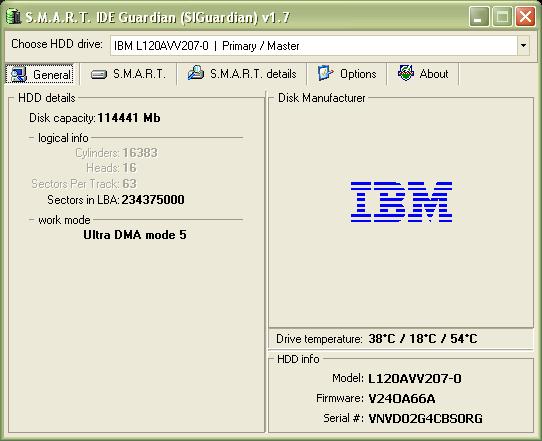The height and width of the screenshot is (441, 542).
Task: Minimize the SIGuardian window
Action: tap(479, 16)
